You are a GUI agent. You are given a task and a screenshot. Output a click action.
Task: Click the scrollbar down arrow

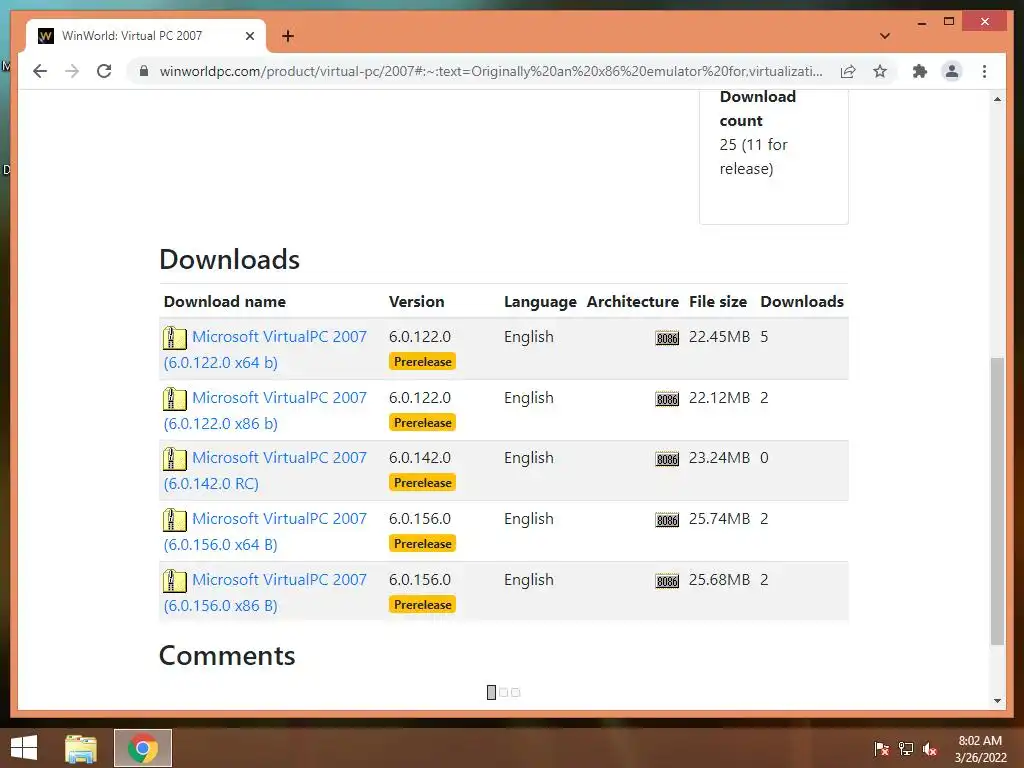point(997,701)
